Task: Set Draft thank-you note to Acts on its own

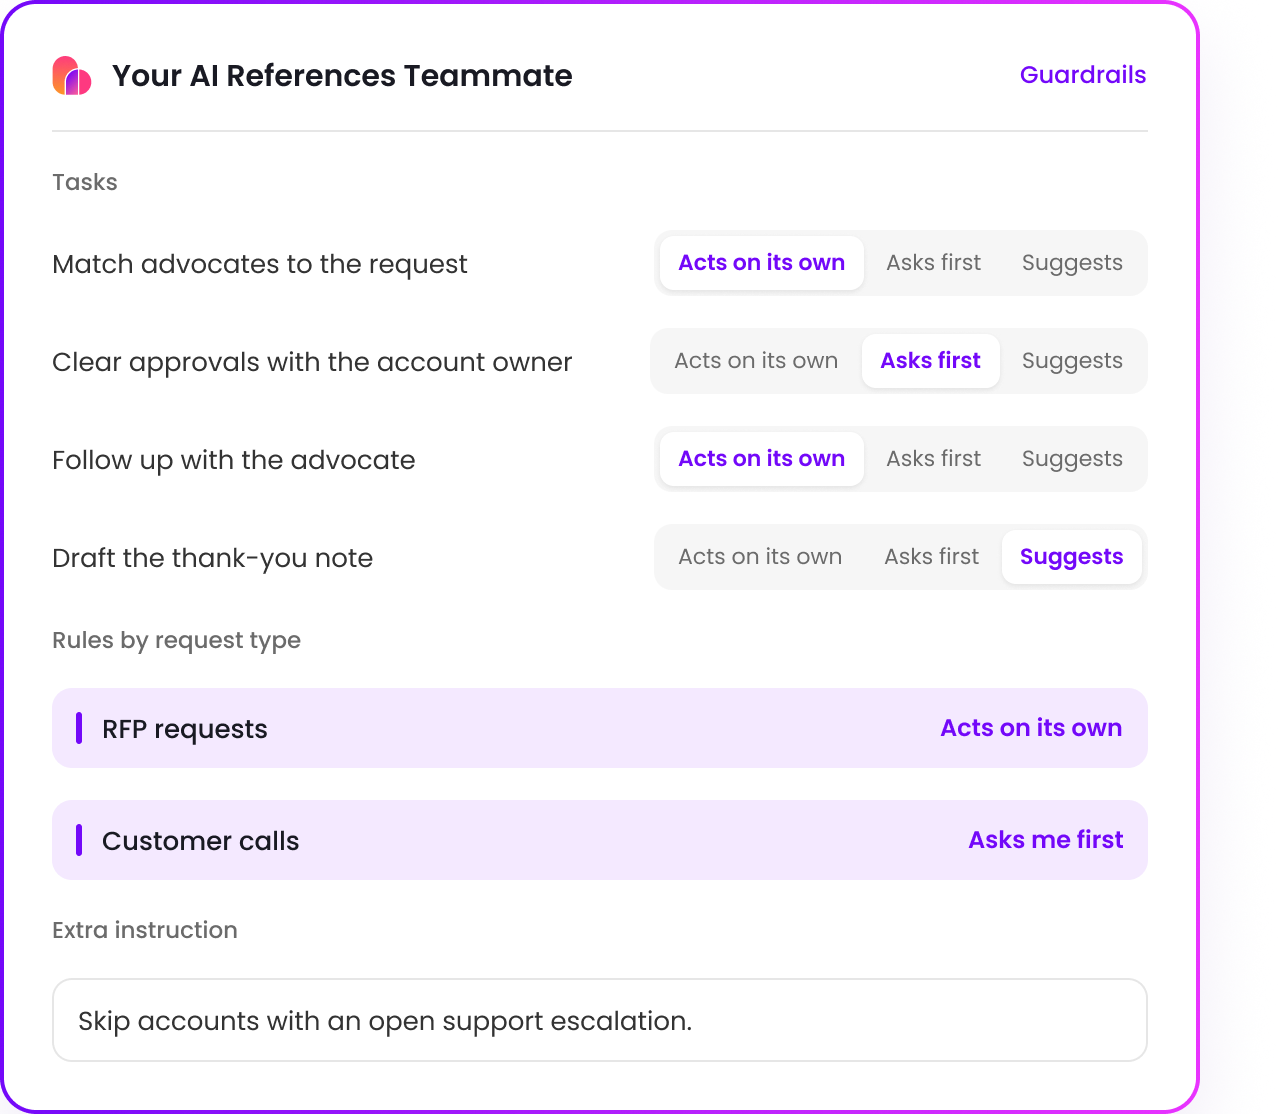Action: (760, 557)
